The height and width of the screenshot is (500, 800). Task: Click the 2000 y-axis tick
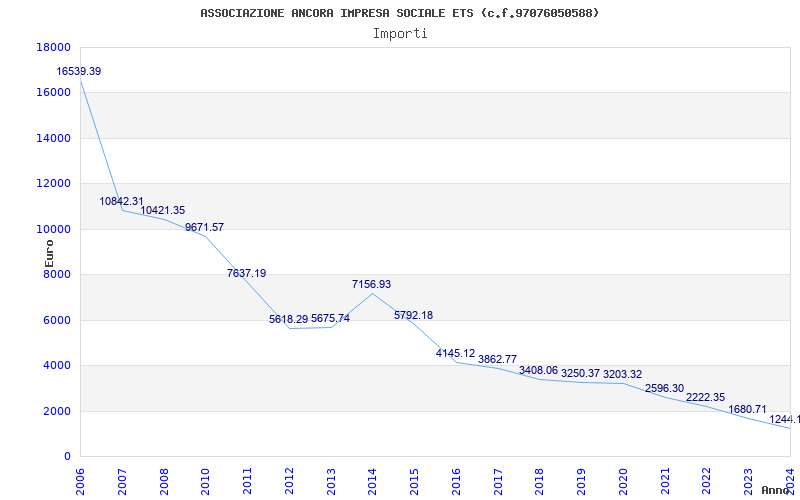click(x=57, y=411)
